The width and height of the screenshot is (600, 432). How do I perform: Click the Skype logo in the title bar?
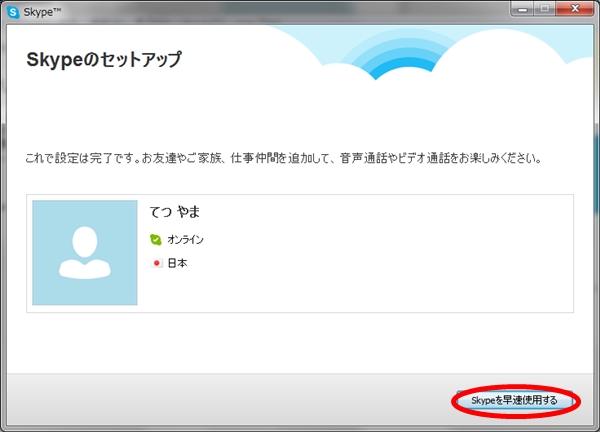point(13,12)
